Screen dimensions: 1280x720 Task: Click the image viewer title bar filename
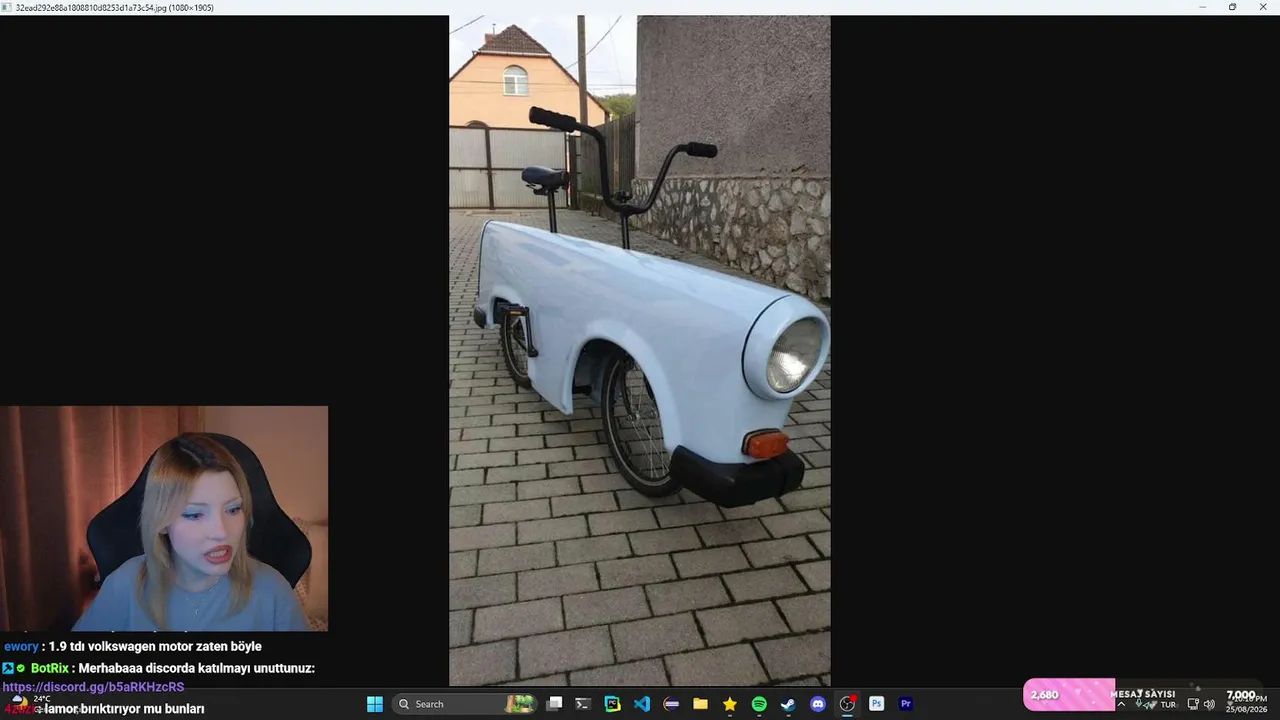[x=114, y=8]
